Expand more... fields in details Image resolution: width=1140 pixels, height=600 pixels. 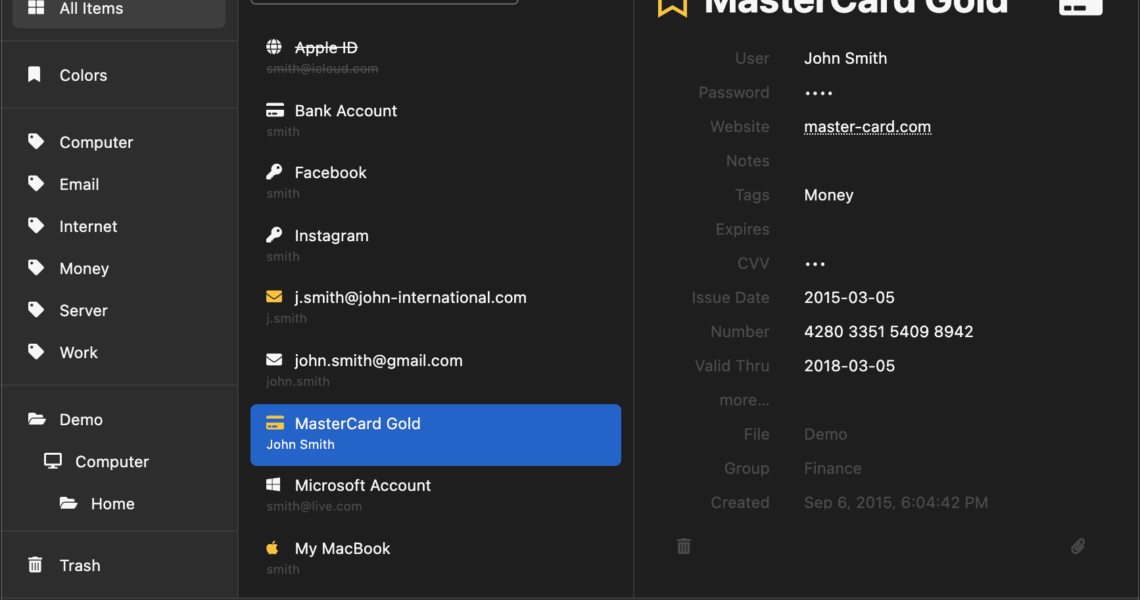(744, 400)
